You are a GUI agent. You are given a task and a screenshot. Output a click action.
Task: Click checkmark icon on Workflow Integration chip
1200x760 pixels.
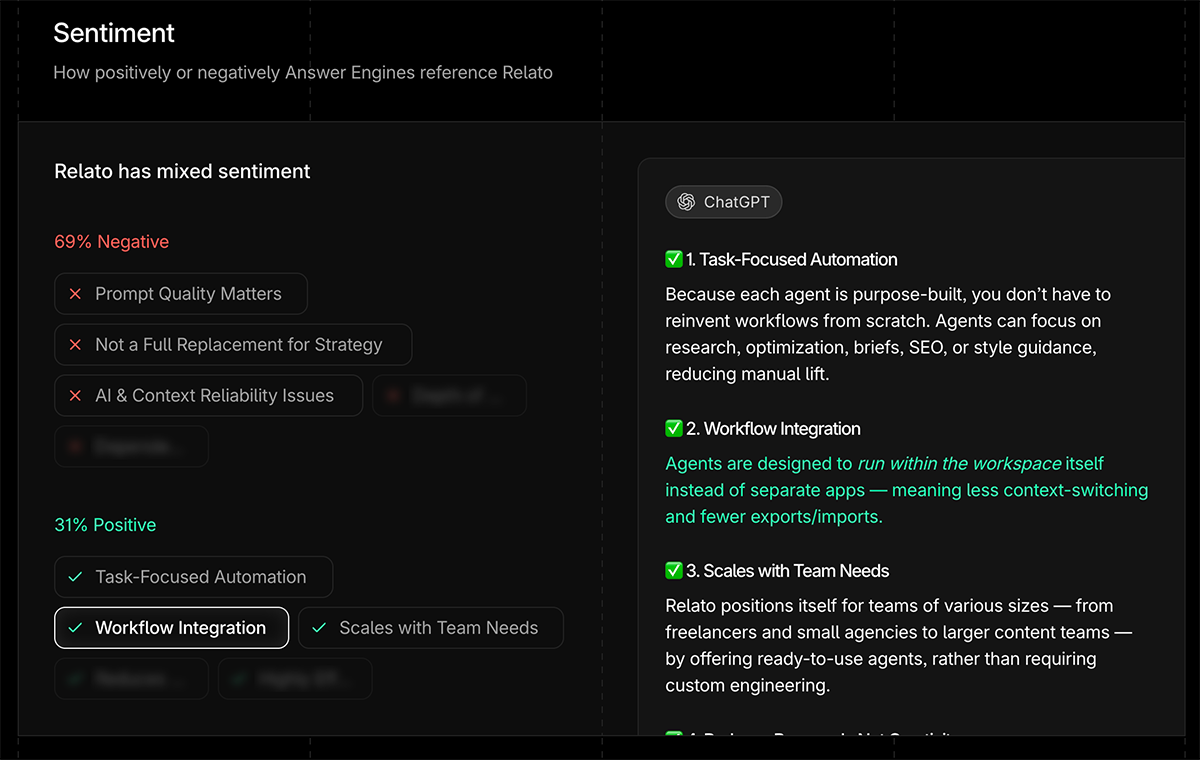[75, 628]
